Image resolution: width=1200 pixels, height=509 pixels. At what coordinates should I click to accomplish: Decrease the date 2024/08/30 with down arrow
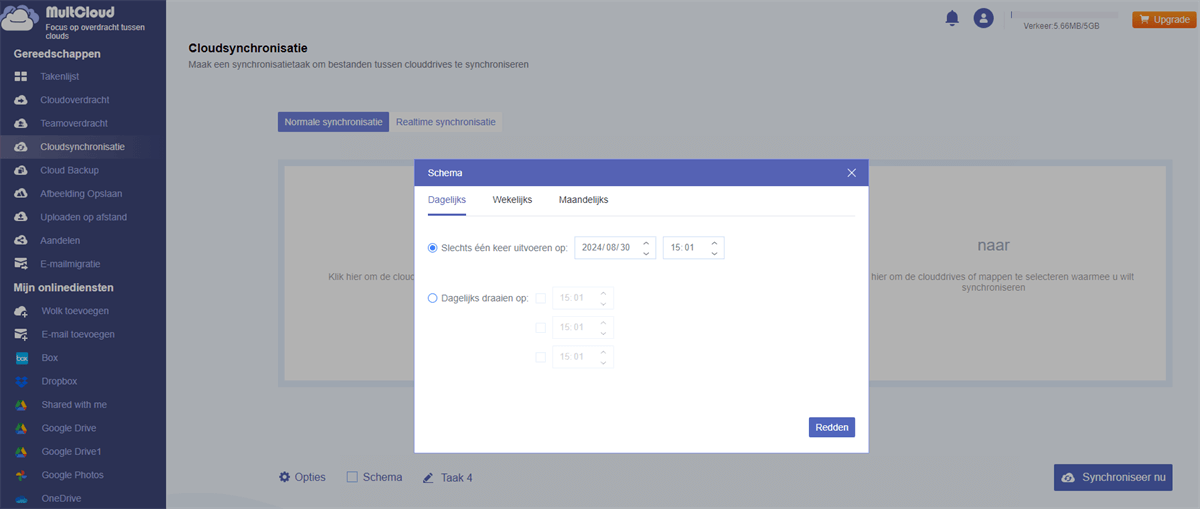[x=646, y=254]
